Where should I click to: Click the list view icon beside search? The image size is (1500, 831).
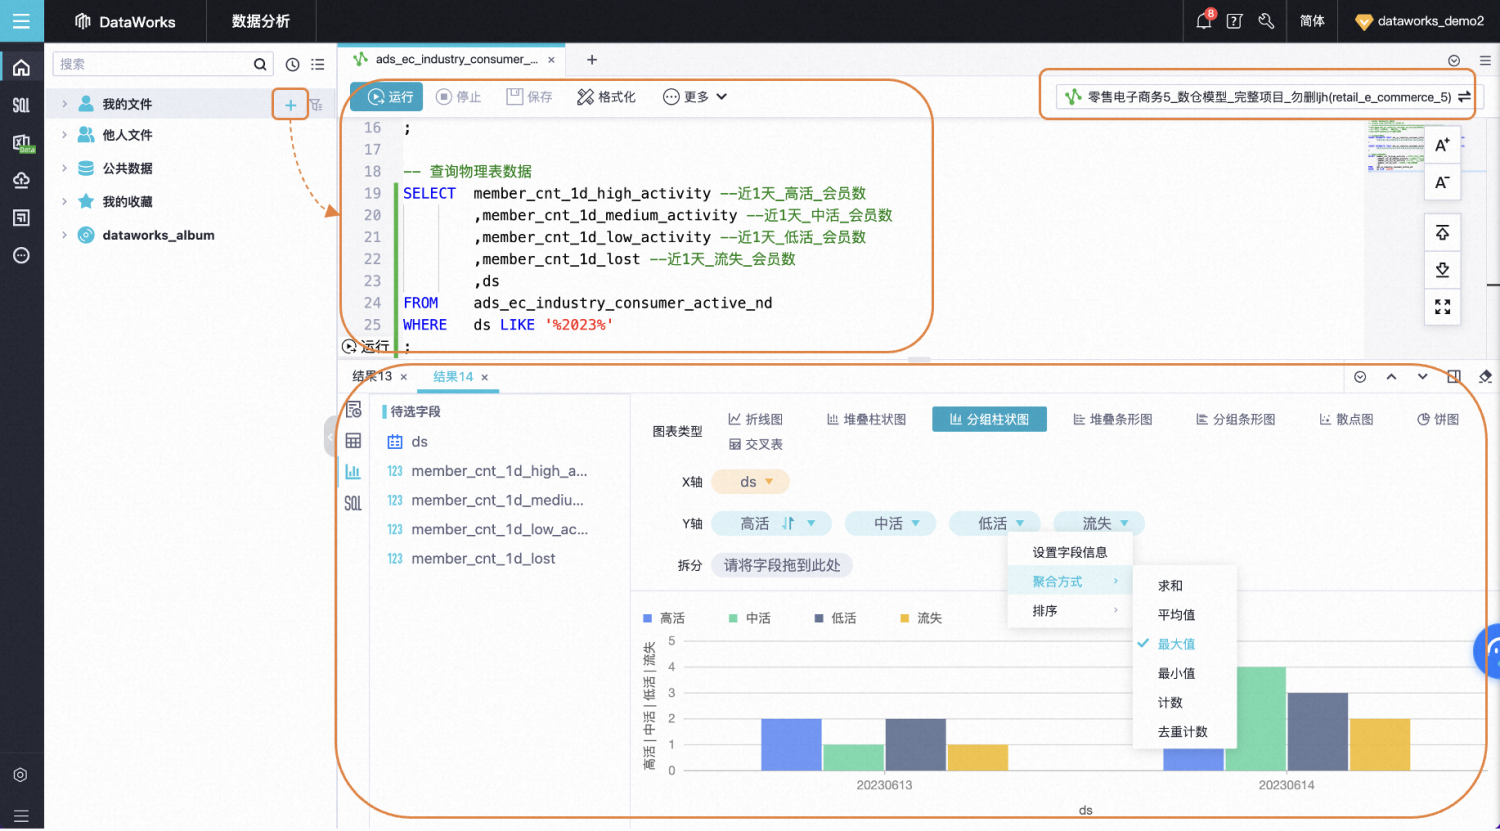click(x=318, y=64)
